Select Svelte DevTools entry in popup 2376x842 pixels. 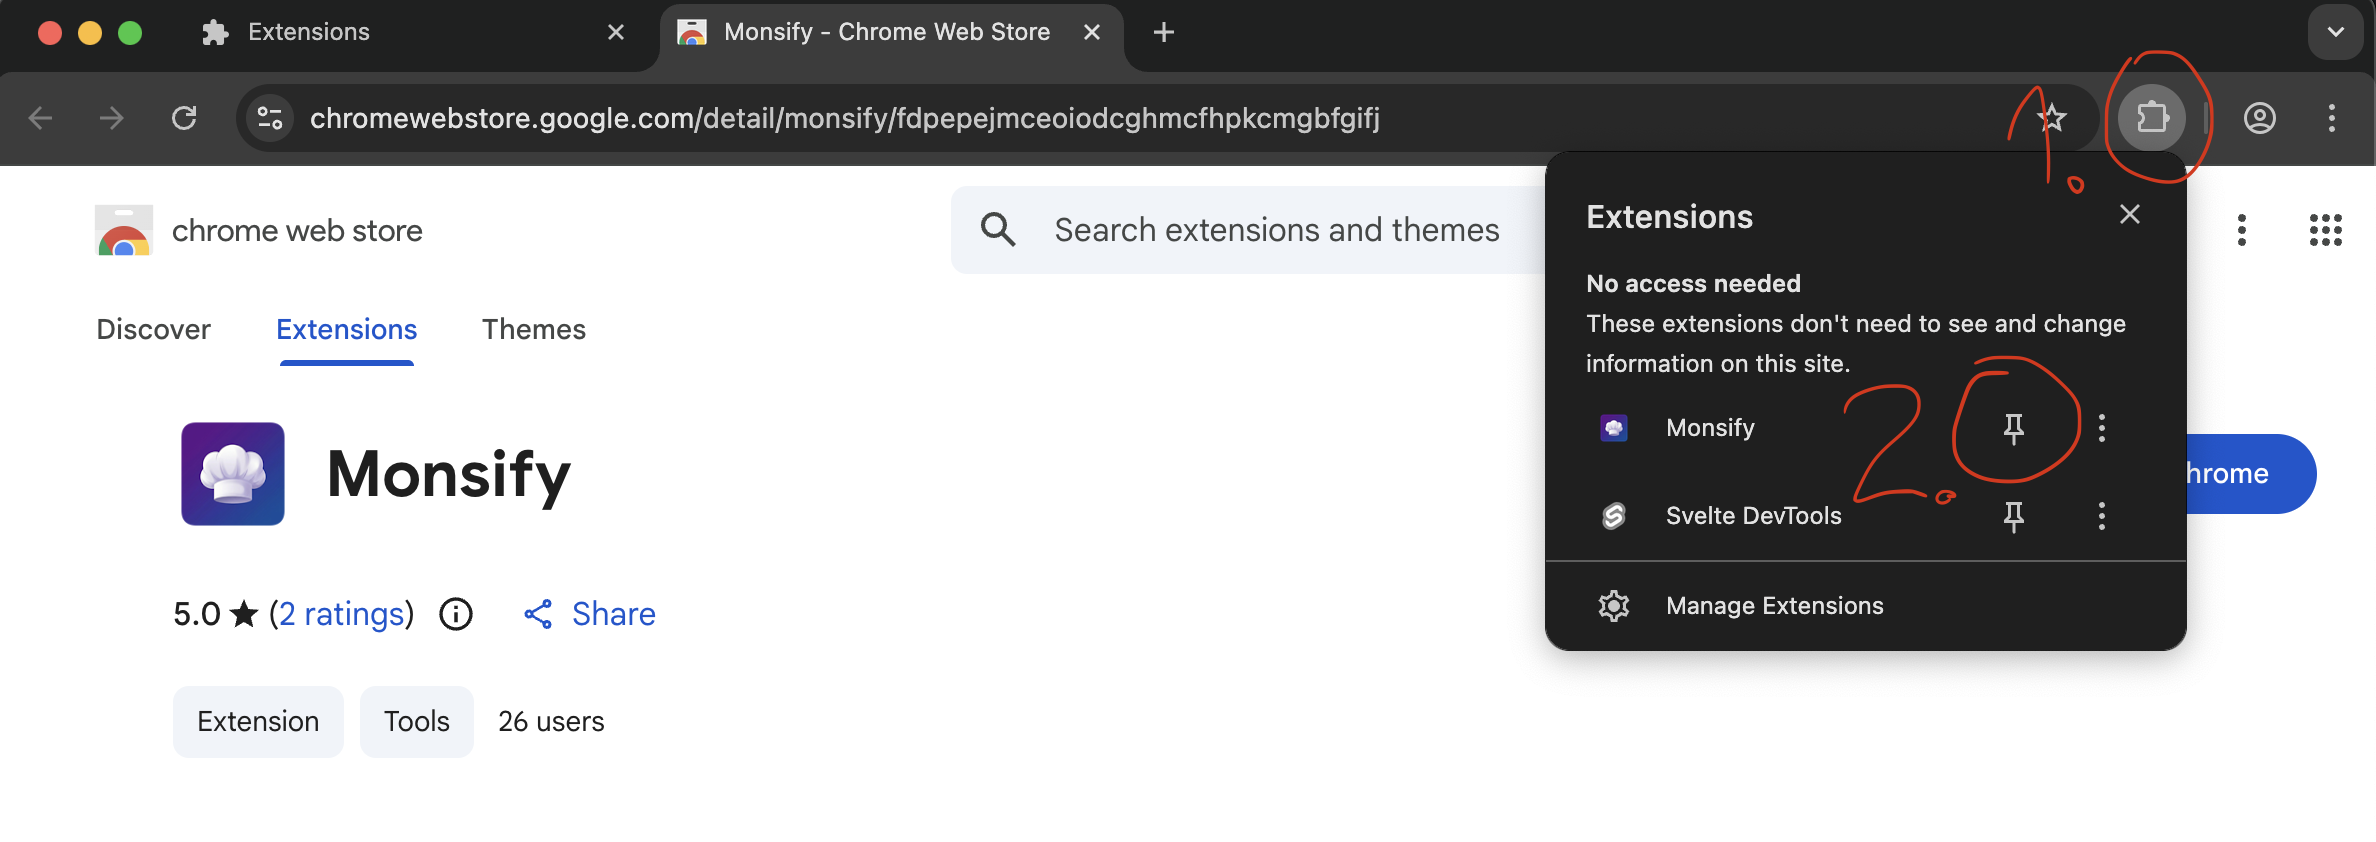point(1753,516)
